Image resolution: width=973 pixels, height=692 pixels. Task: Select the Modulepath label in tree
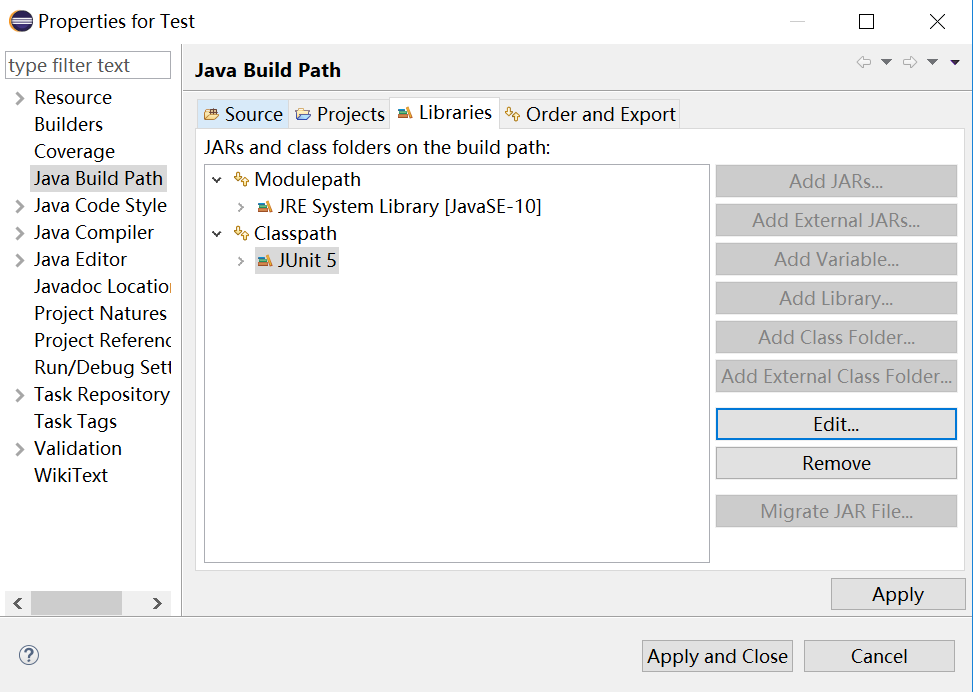[x=307, y=179]
